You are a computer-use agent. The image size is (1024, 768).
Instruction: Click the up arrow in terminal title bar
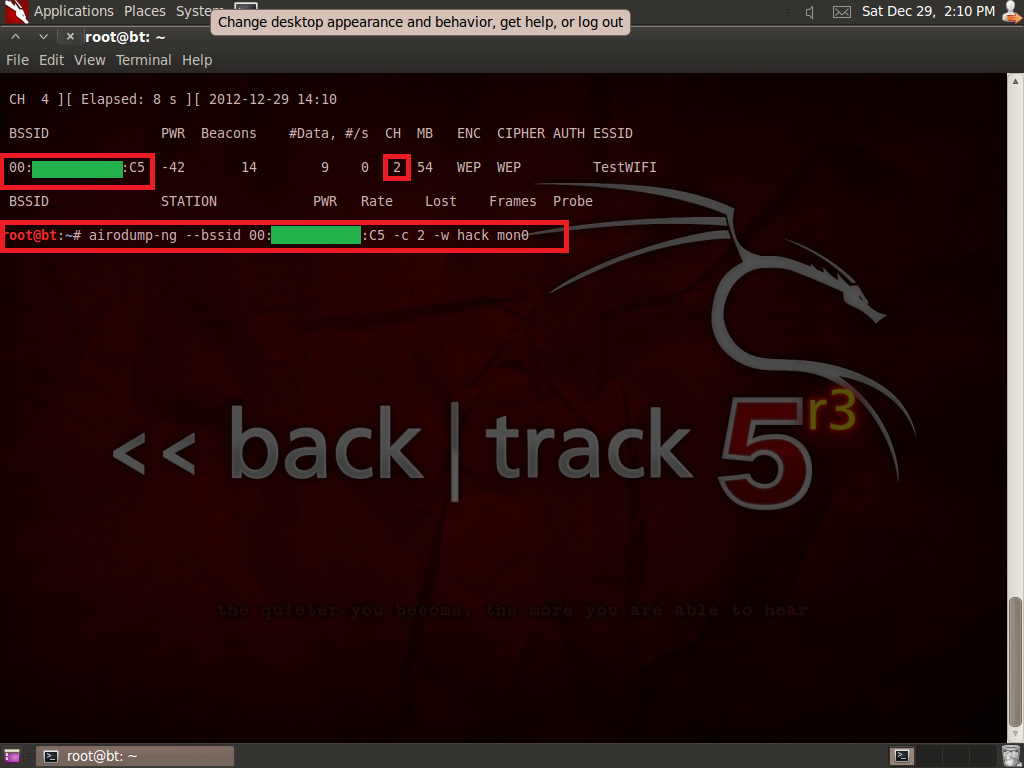[x=16, y=37]
